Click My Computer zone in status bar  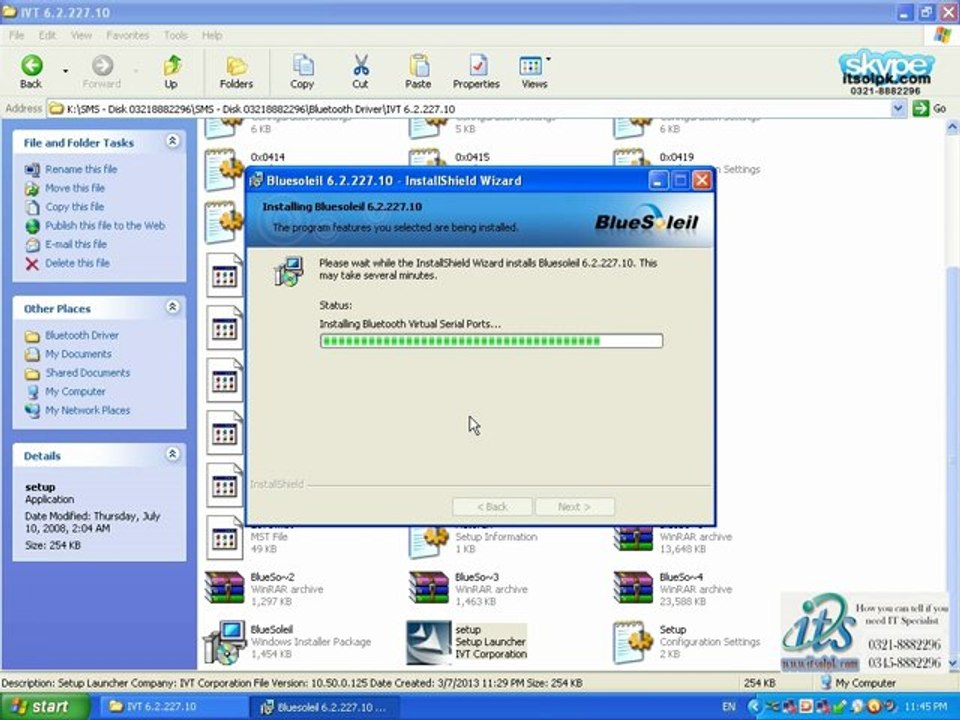(858, 683)
